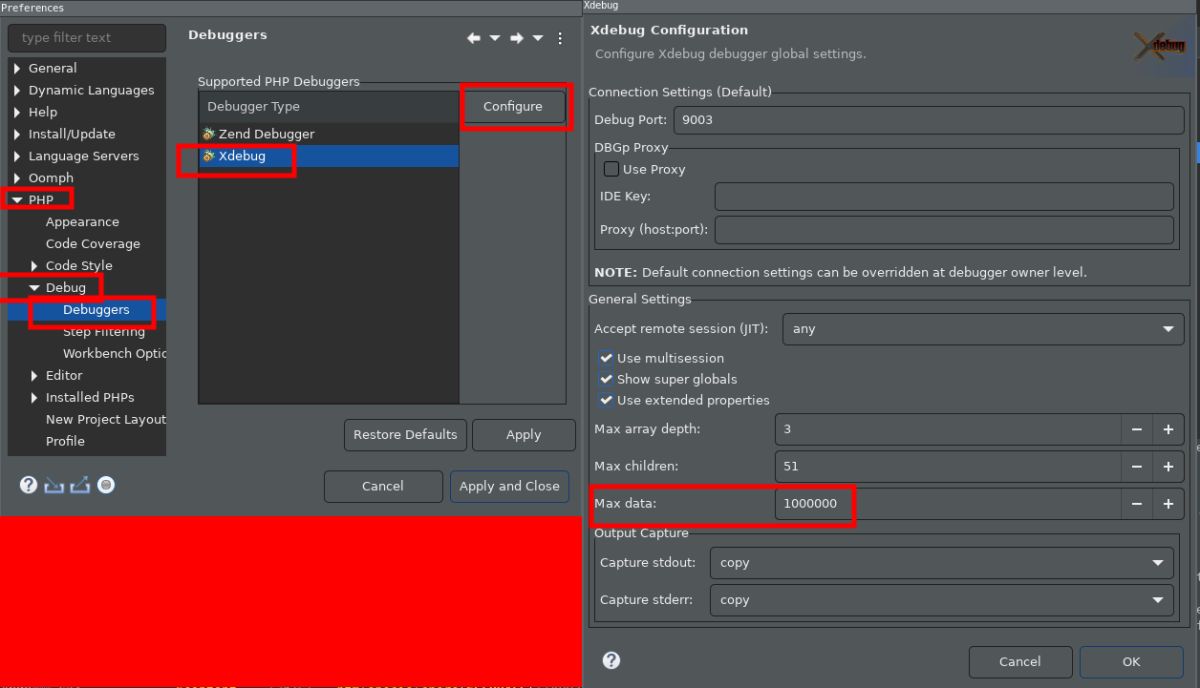Collapse the Debug tree node

click(x=35, y=288)
